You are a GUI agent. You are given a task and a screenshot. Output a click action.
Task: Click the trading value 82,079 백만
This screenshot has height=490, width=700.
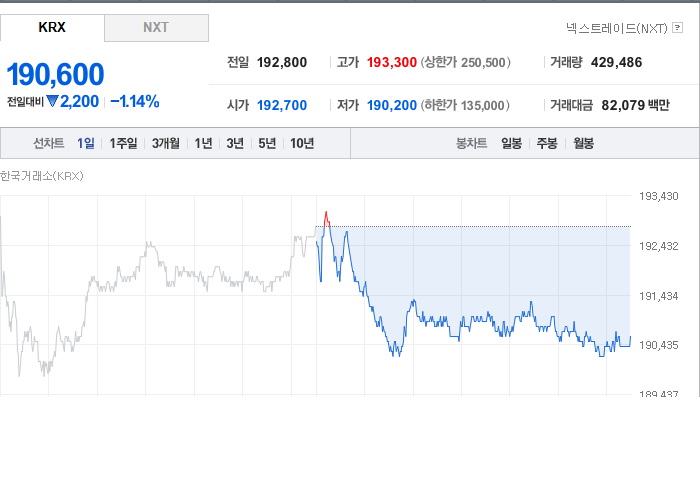pos(635,105)
